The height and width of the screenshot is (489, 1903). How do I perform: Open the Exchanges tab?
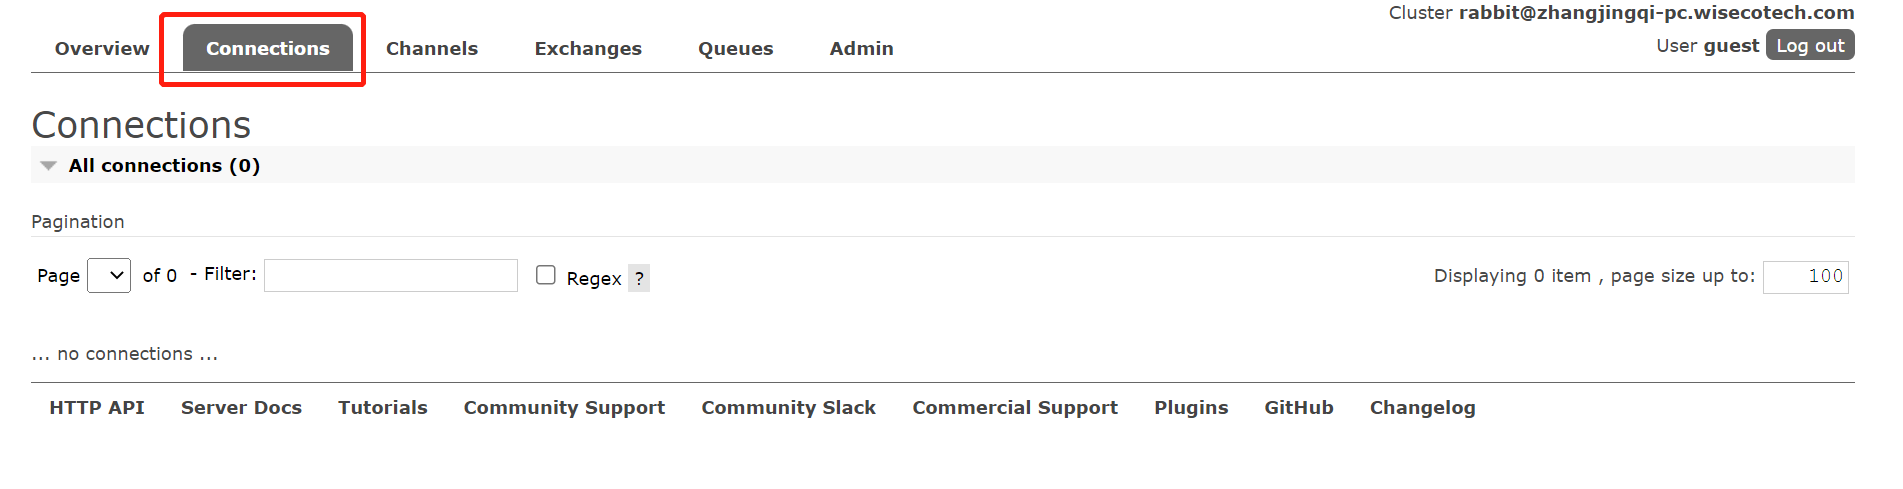click(x=588, y=48)
